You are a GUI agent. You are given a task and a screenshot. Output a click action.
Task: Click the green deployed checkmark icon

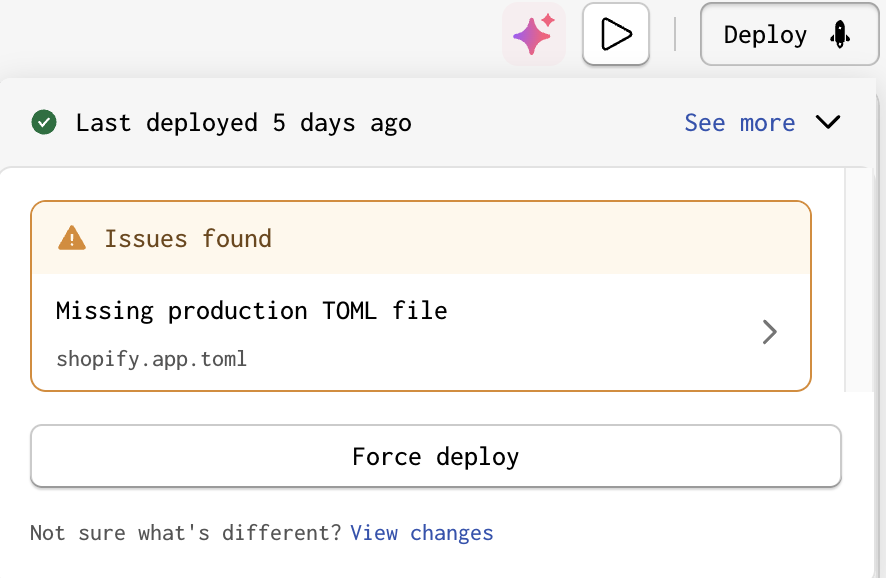tap(43, 123)
